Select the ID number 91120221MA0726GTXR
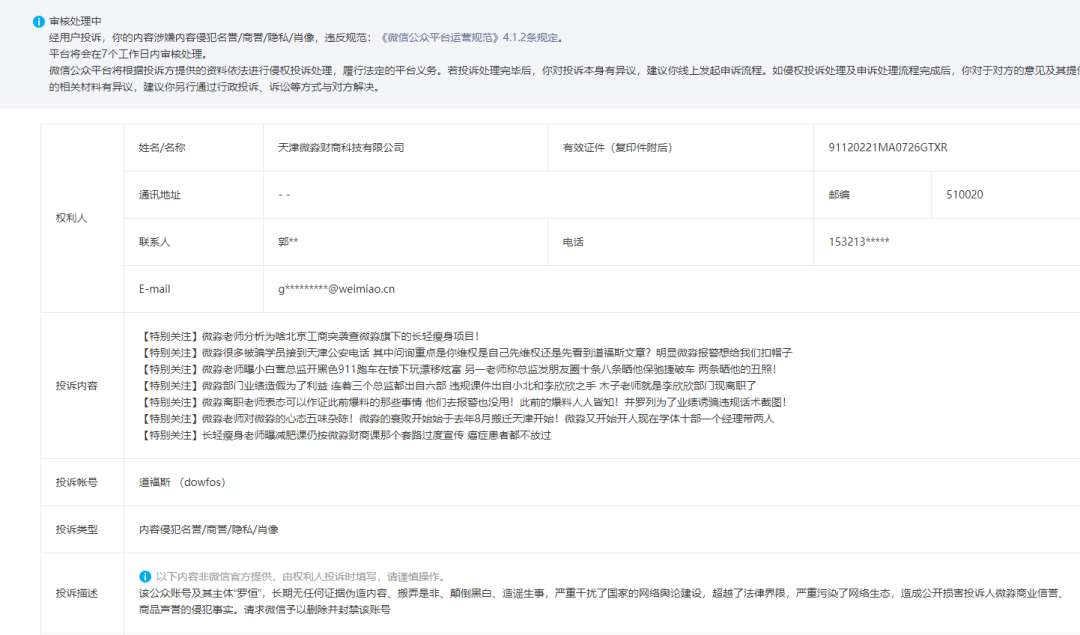Viewport: 1080px width, 635px height. pyautogui.click(x=888, y=147)
